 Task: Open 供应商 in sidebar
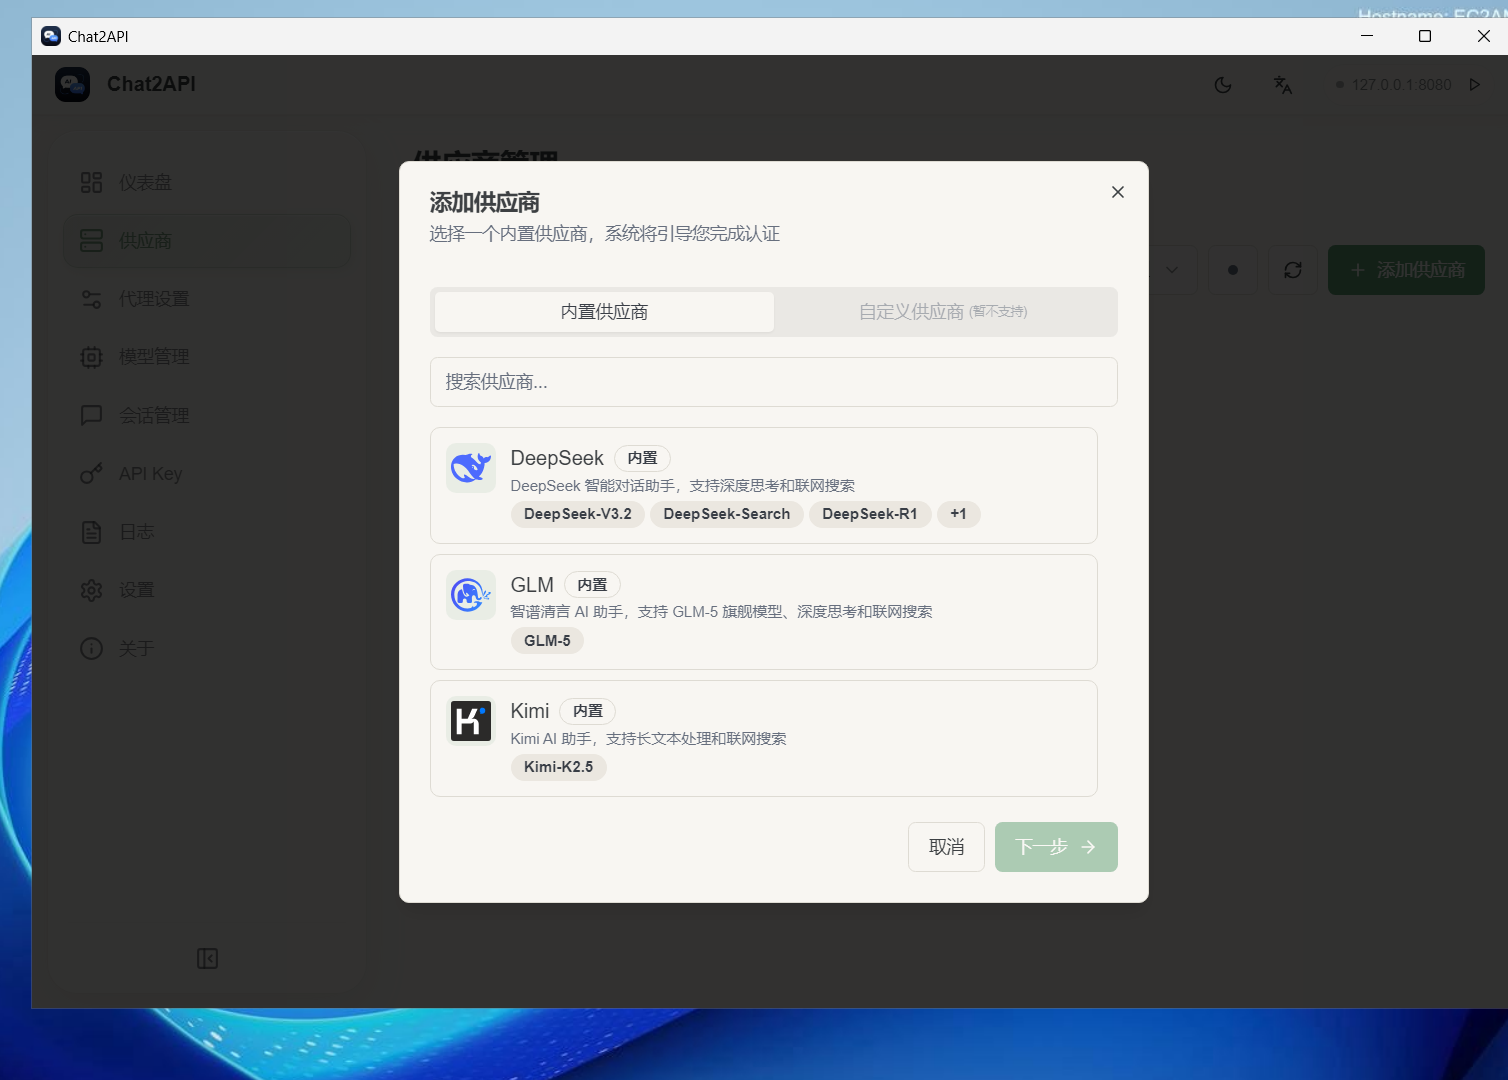(x=208, y=241)
